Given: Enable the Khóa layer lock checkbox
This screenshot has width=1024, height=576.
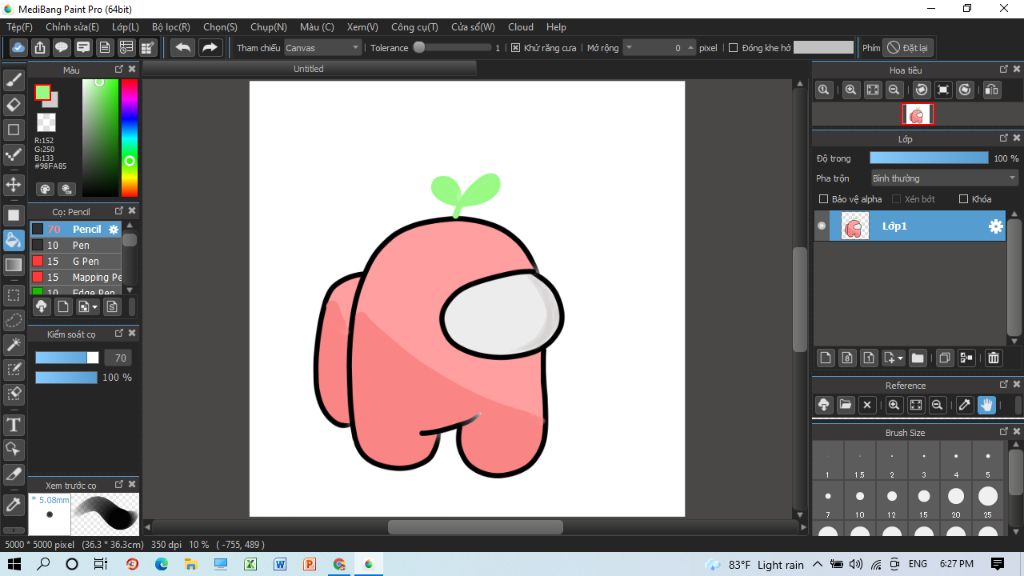Looking at the screenshot, I should (x=963, y=199).
